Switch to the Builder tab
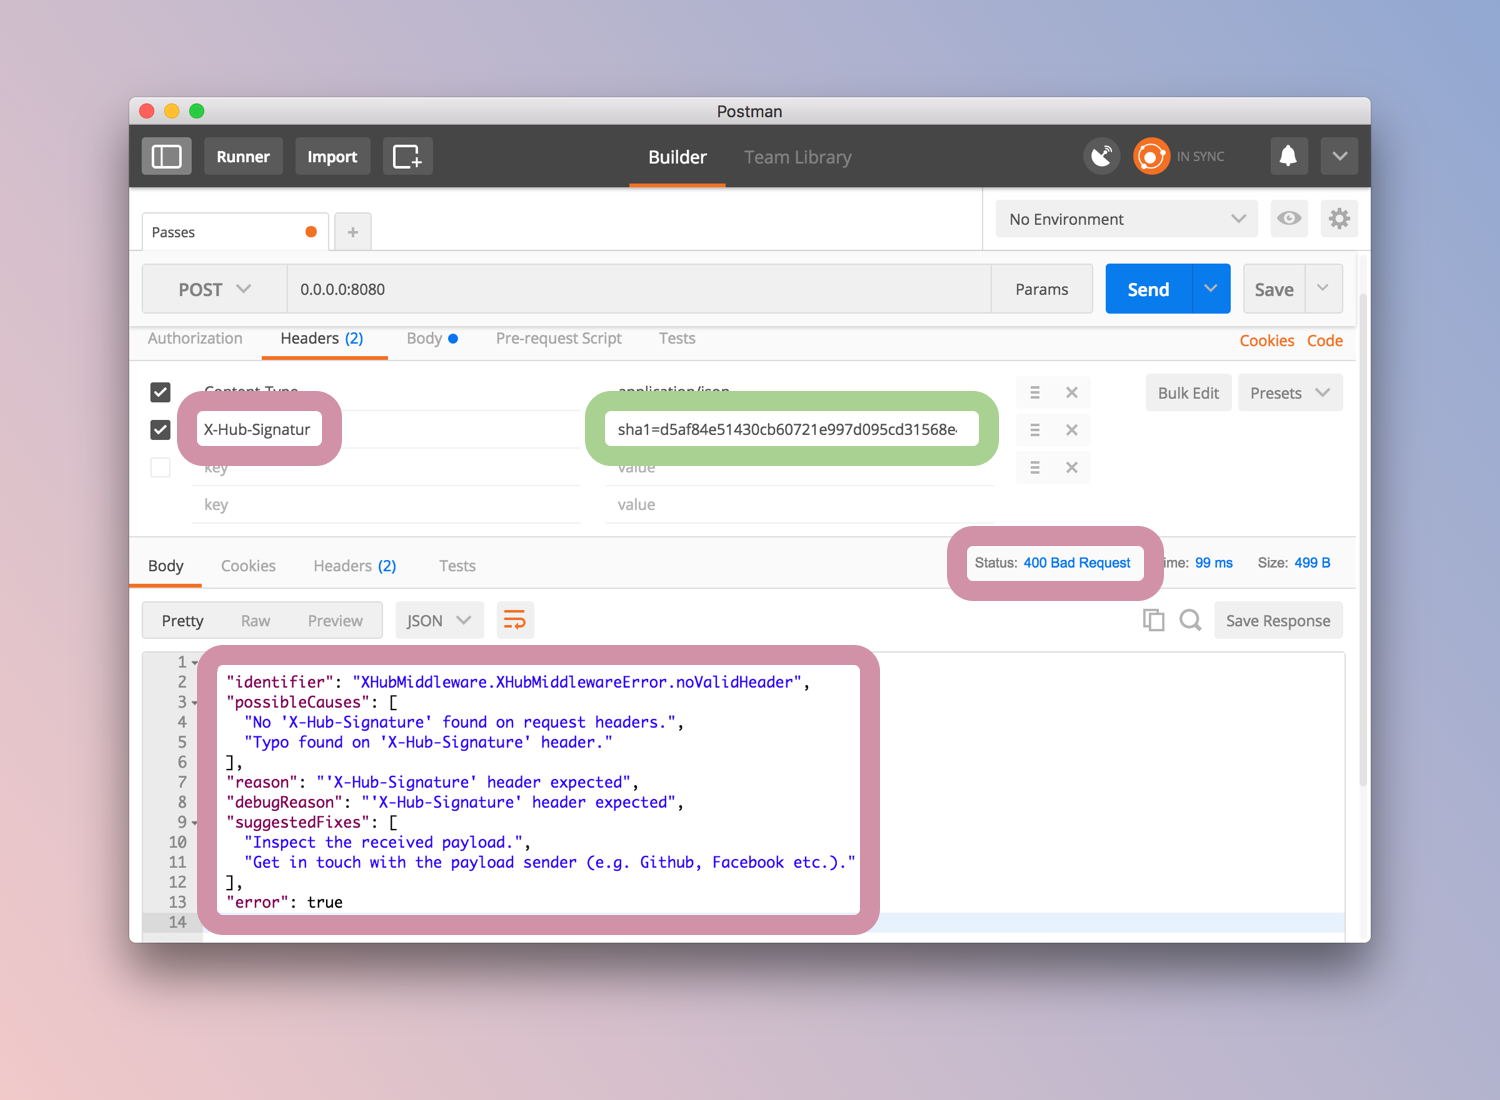This screenshot has height=1100, width=1500. click(x=677, y=157)
